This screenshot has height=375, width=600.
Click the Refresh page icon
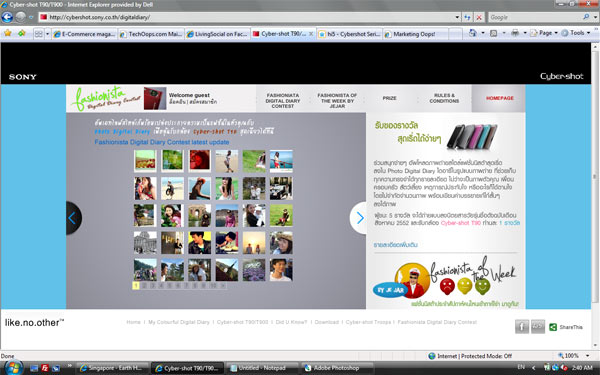[x=467, y=17]
